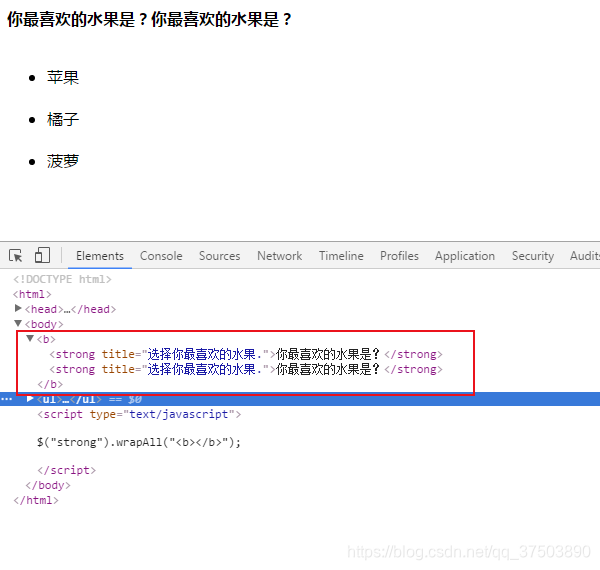This screenshot has height=570, width=600.
Task: Activate the inspect element picker icon
Action: point(15,255)
